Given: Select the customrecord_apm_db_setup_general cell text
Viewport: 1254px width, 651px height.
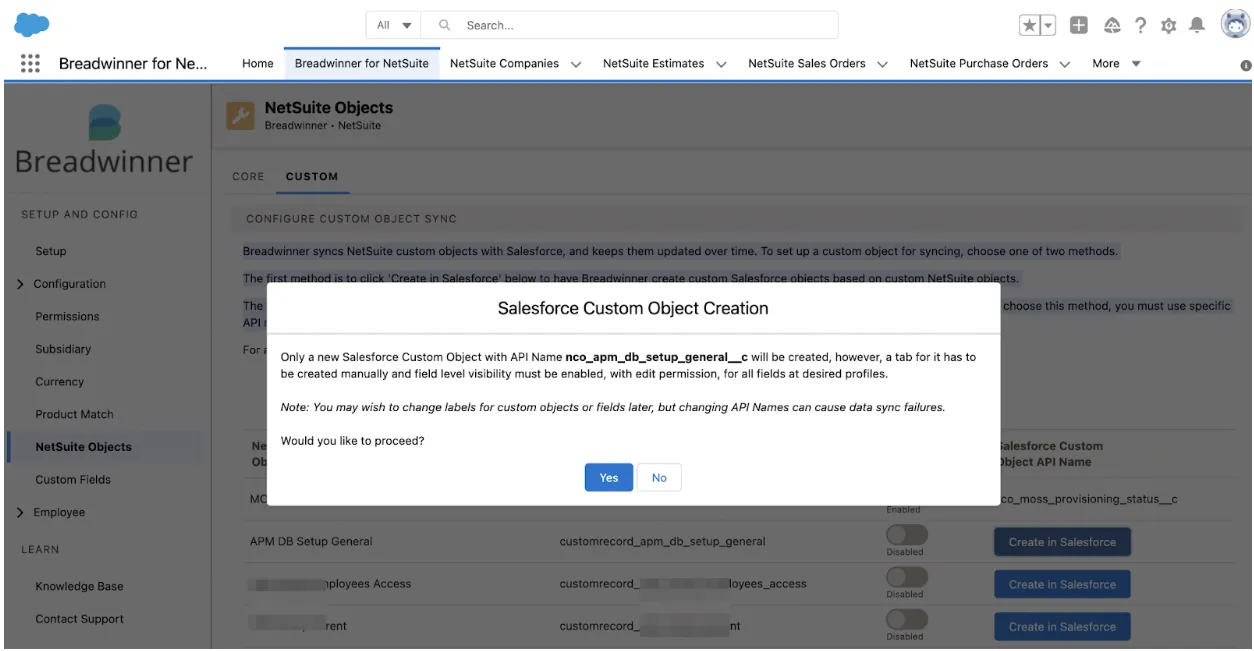Looking at the screenshot, I should (x=662, y=542).
